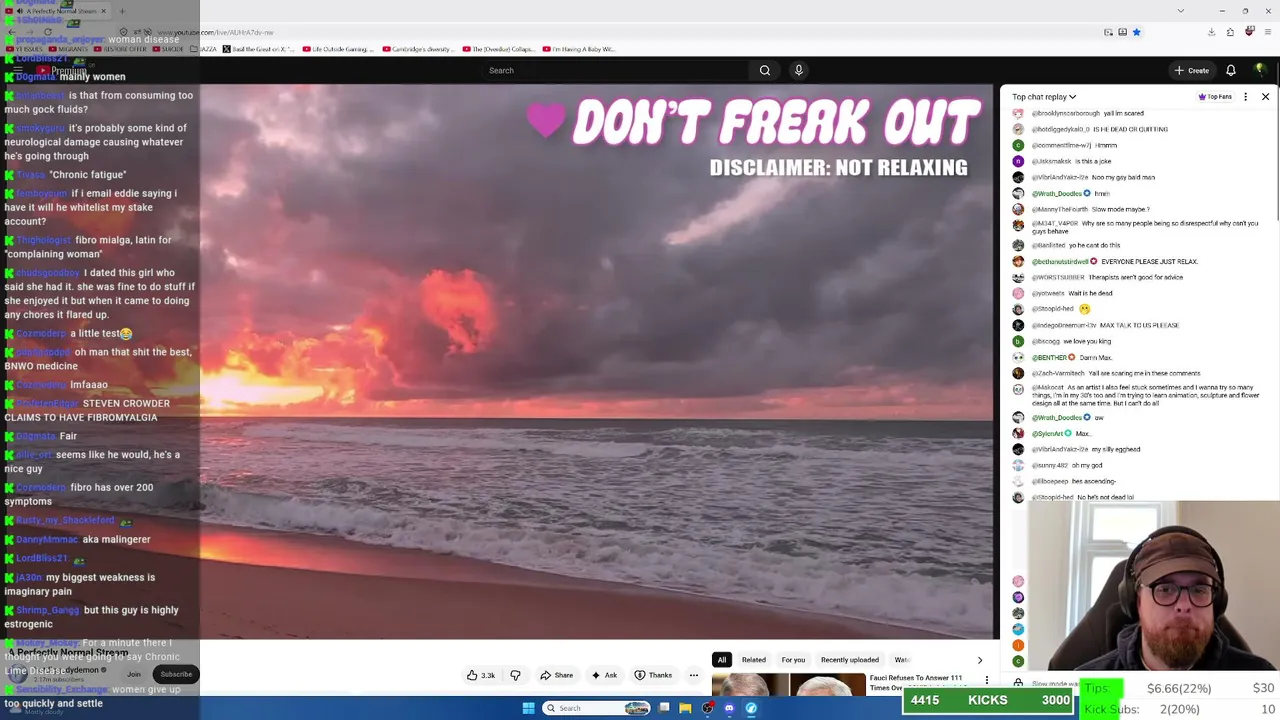Dislike the video with the thumbs-down icon

[515, 675]
